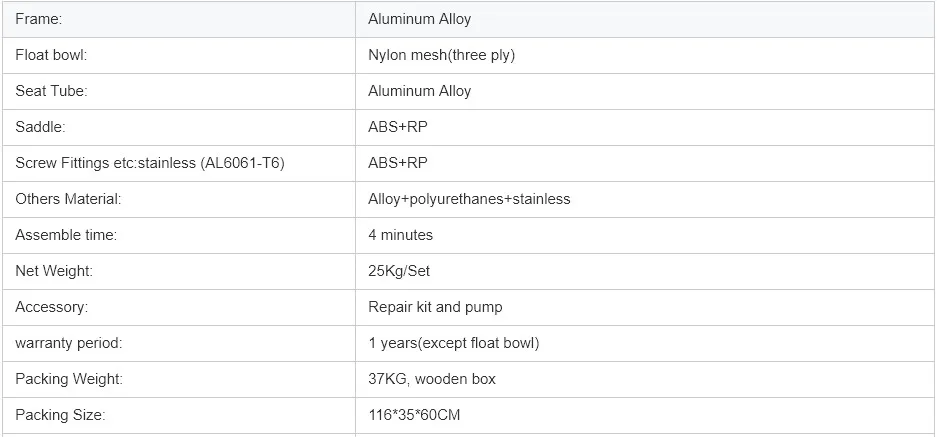Select the "Repair kit and pump" text
Screen dimensions: 937x437
(435, 307)
